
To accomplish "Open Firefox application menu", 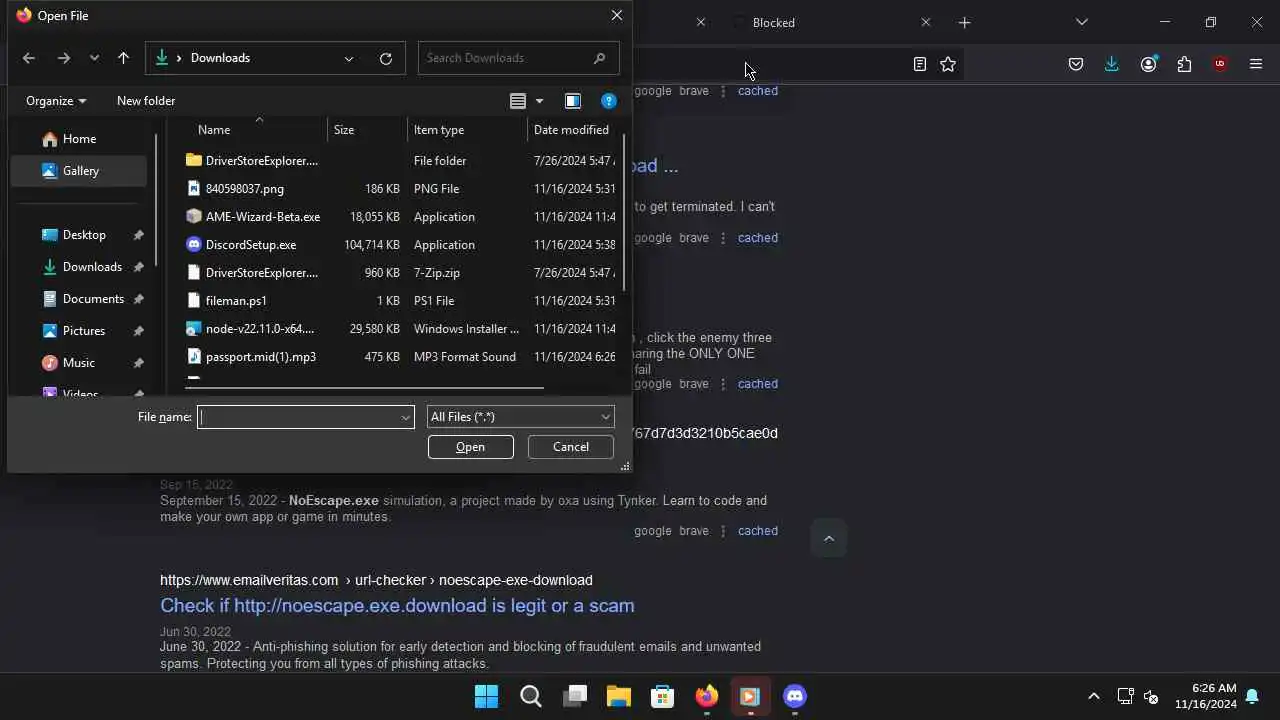I will tap(1256, 64).
